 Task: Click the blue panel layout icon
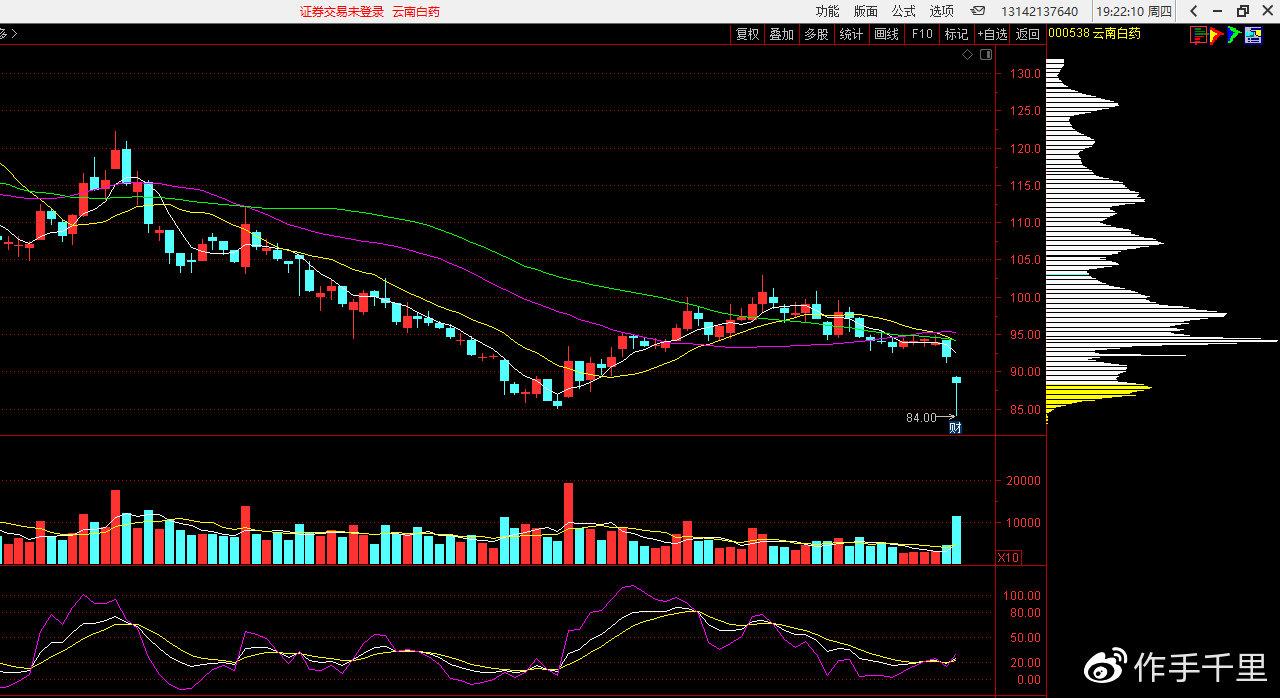click(x=1252, y=34)
